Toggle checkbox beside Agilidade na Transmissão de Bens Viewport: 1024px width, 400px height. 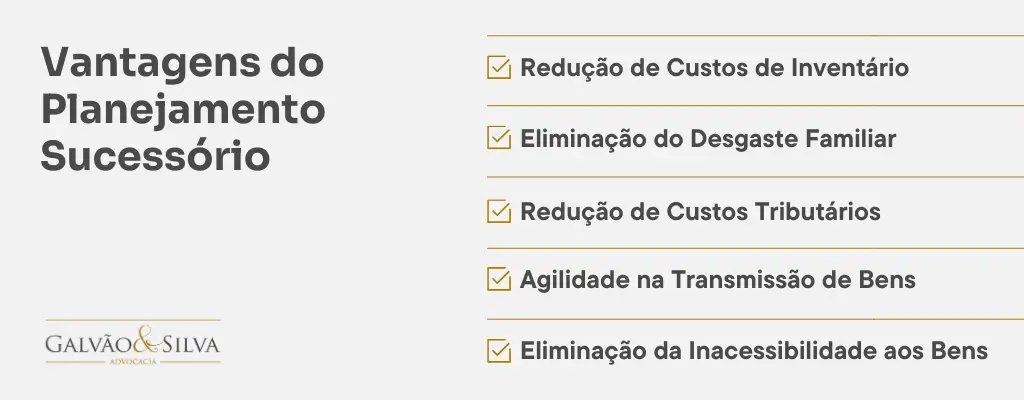(499, 279)
